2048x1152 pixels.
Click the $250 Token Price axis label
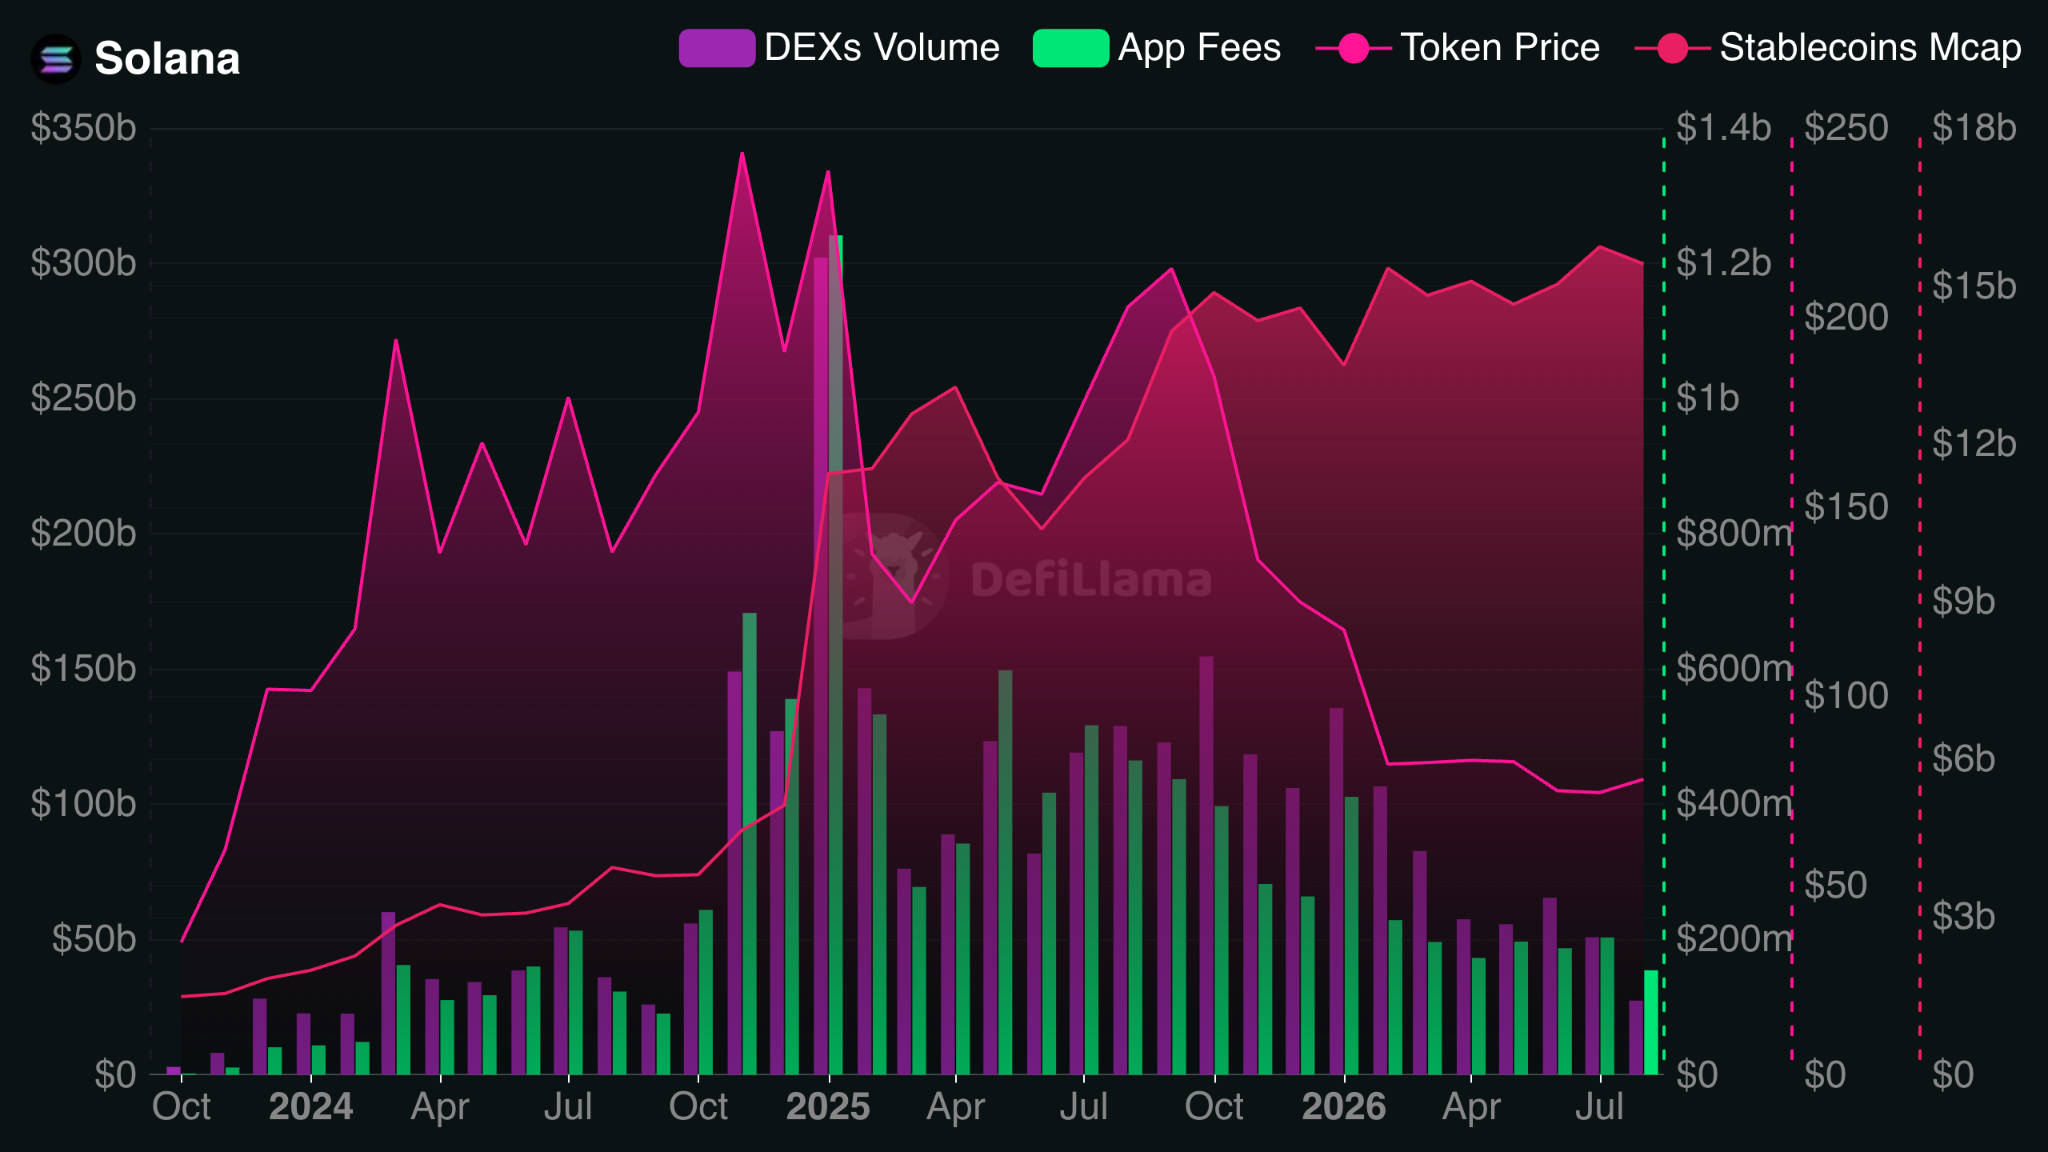tap(1846, 128)
